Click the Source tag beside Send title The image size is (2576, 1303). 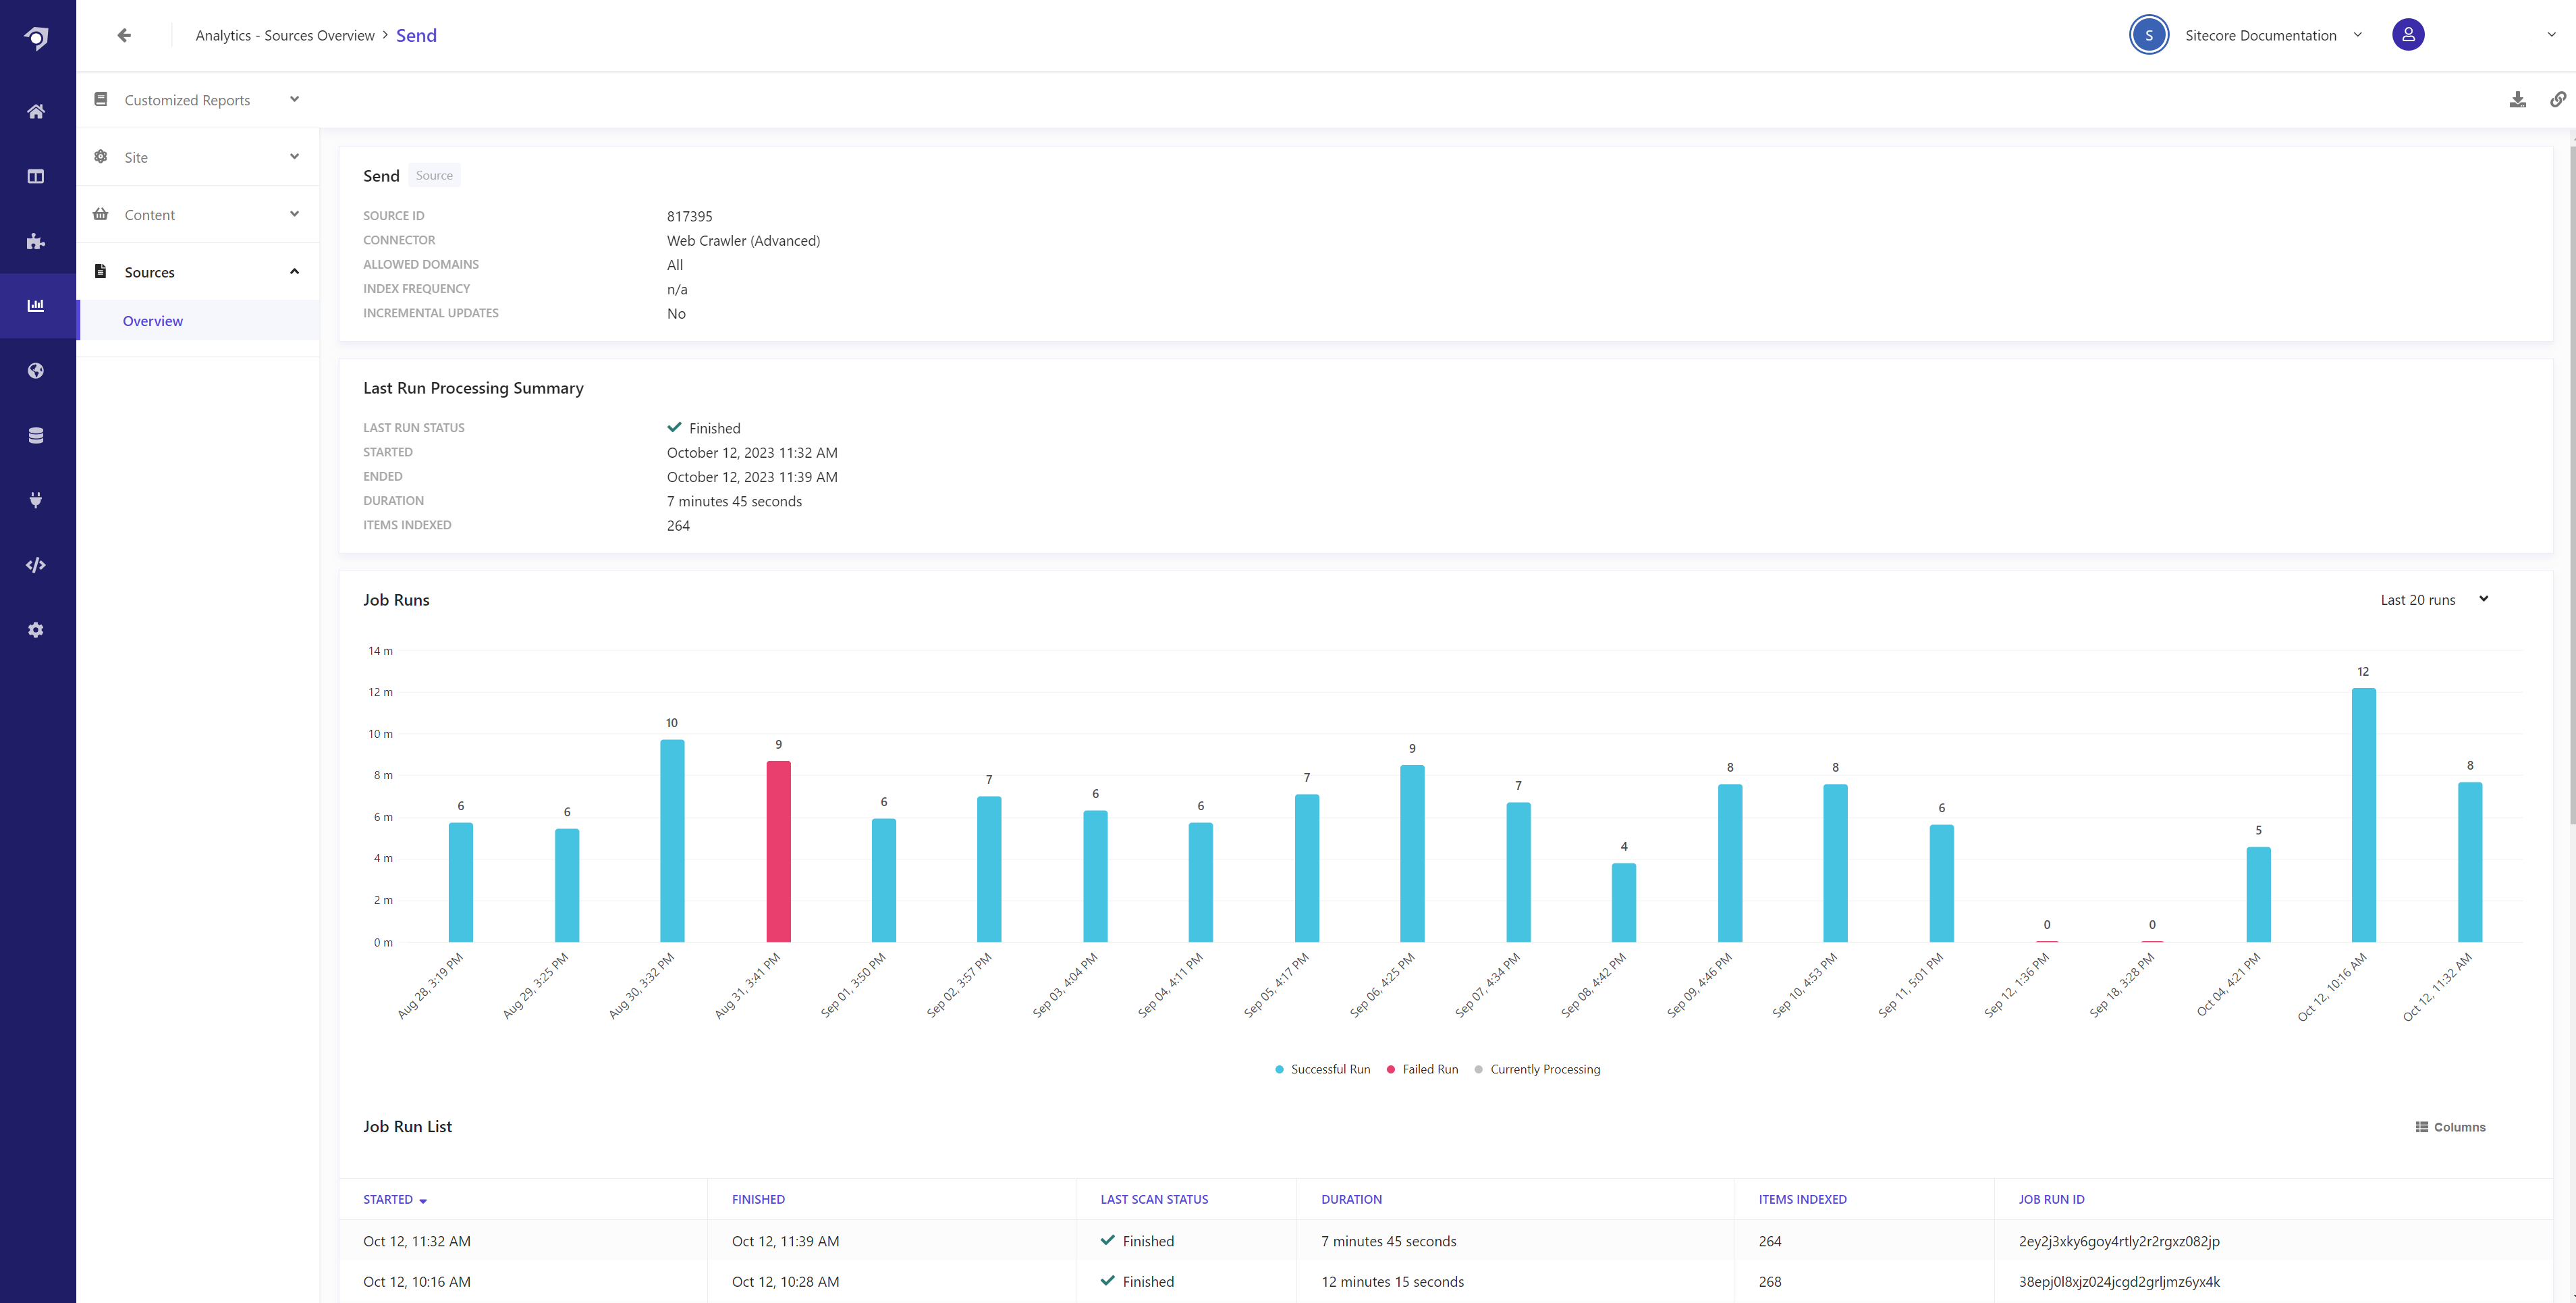[x=434, y=176]
